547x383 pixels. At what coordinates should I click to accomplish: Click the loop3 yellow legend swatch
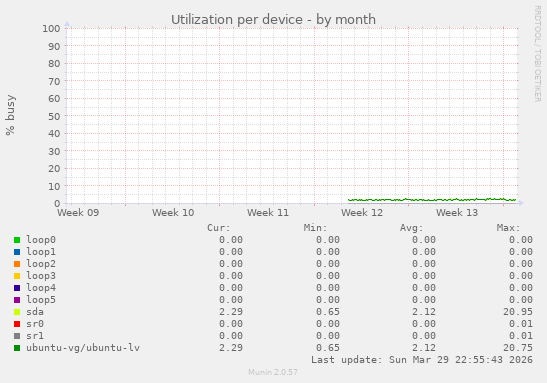17,276
